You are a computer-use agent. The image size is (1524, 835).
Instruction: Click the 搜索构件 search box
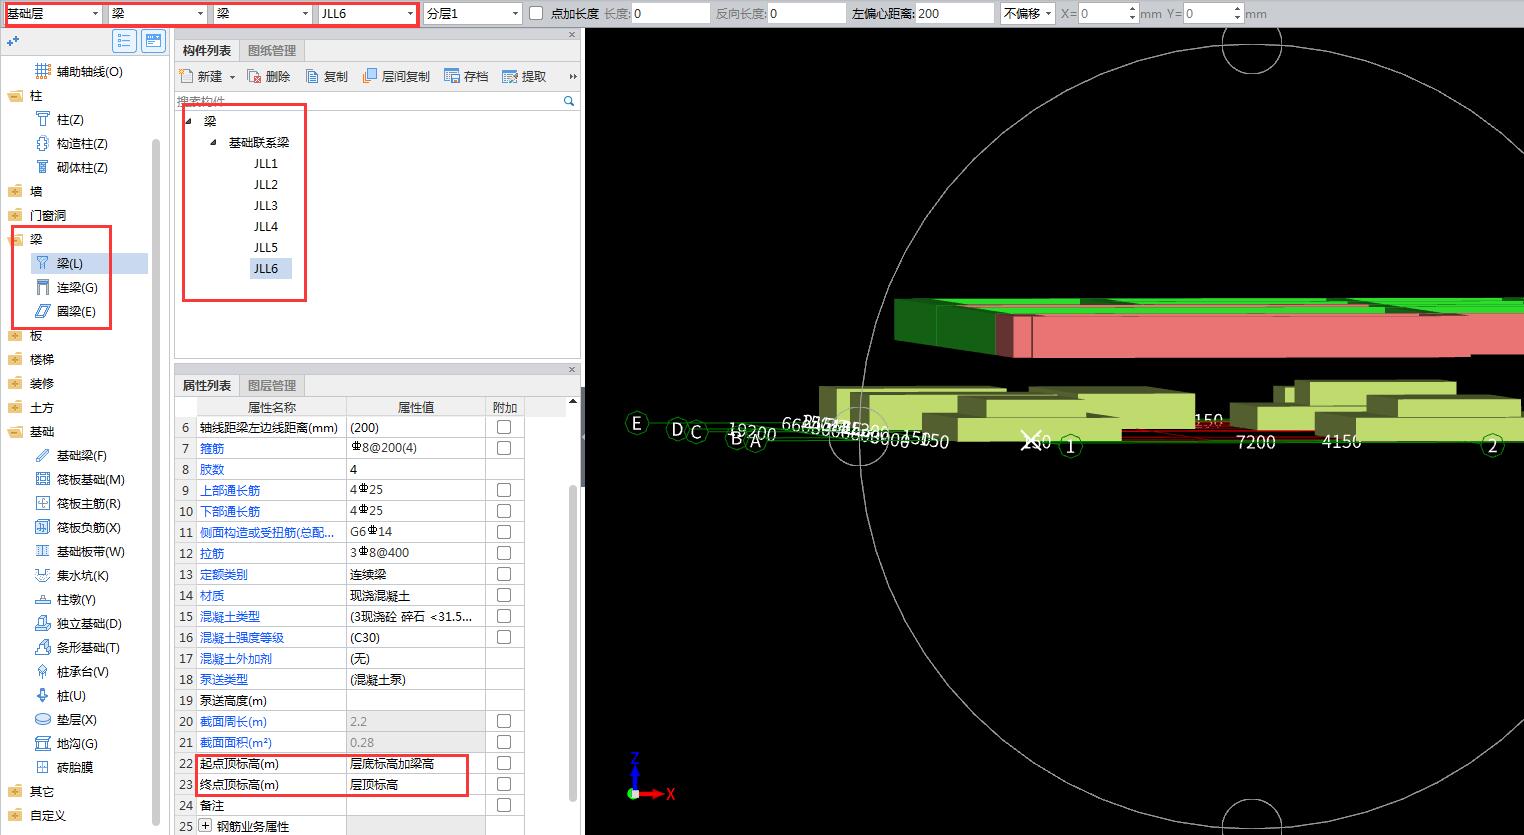pos(369,101)
